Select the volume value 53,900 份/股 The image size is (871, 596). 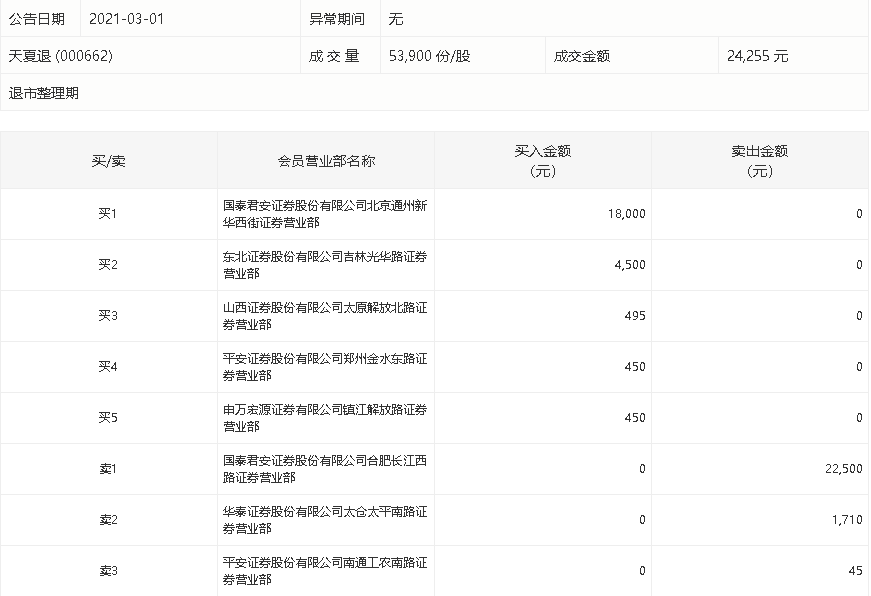(429, 56)
